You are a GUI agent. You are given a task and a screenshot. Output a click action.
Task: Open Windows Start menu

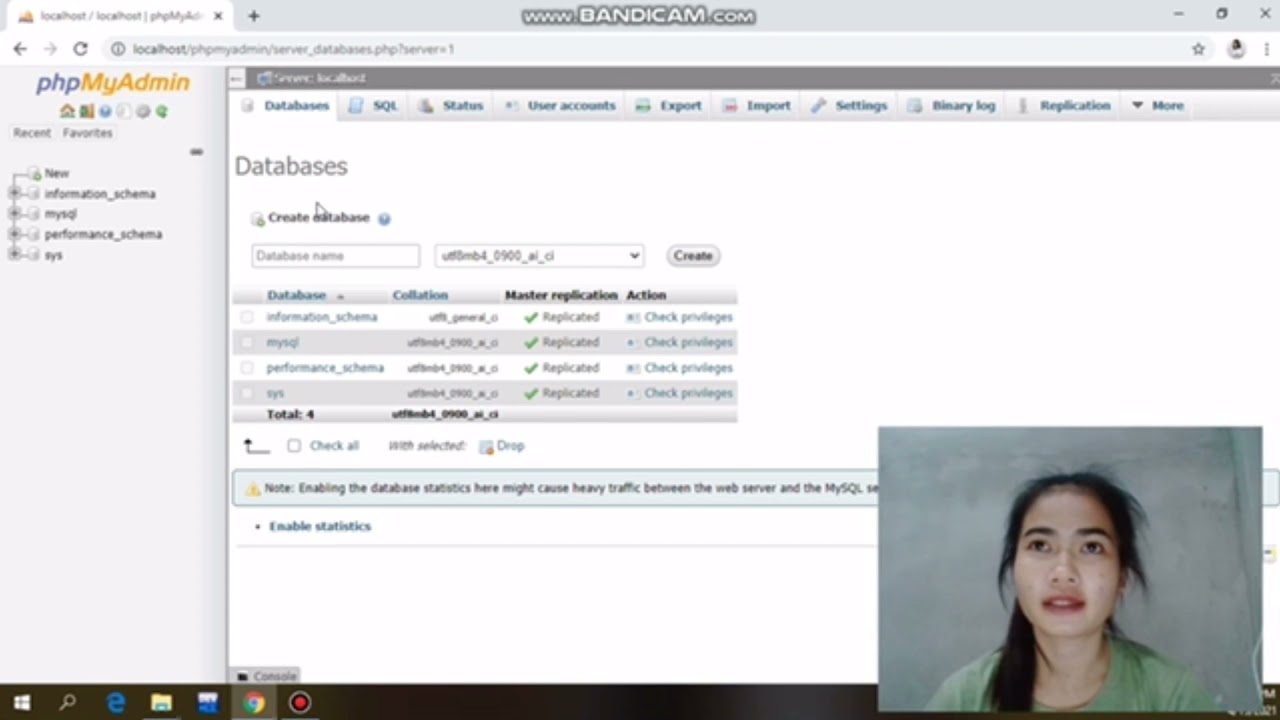pos(22,703)
